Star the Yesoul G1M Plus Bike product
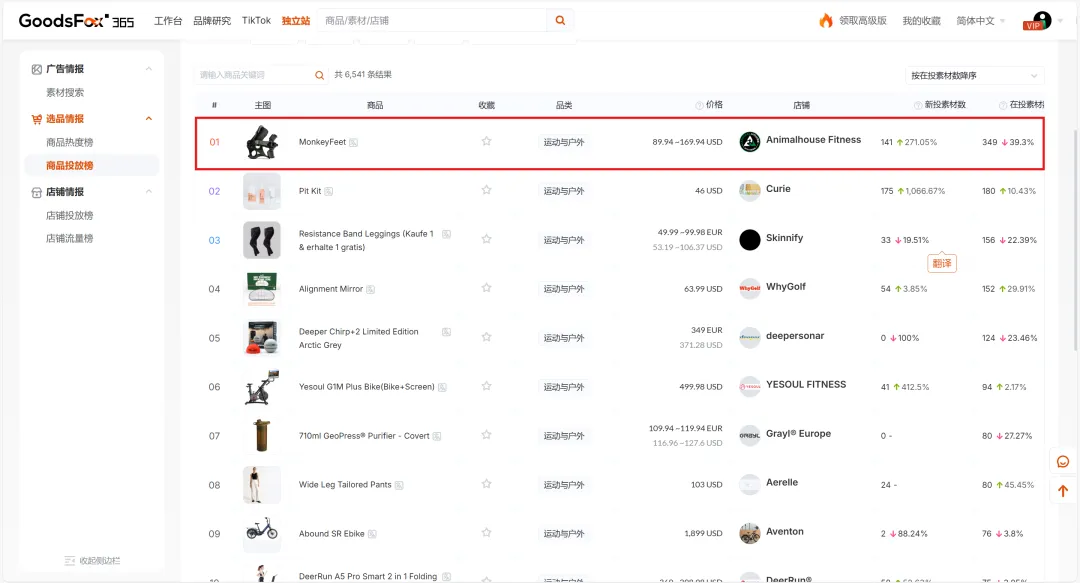 pos(486,386)
